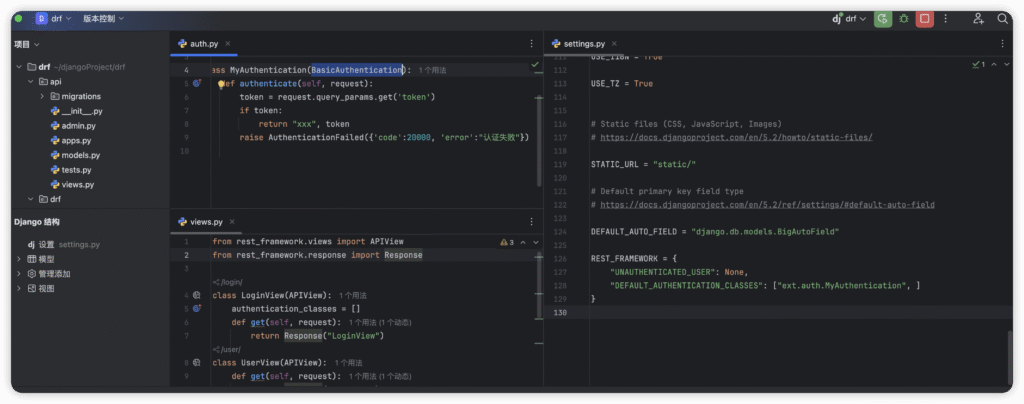Close the settings.py editor tab
Screen dimensions: 1024x404
614,44
